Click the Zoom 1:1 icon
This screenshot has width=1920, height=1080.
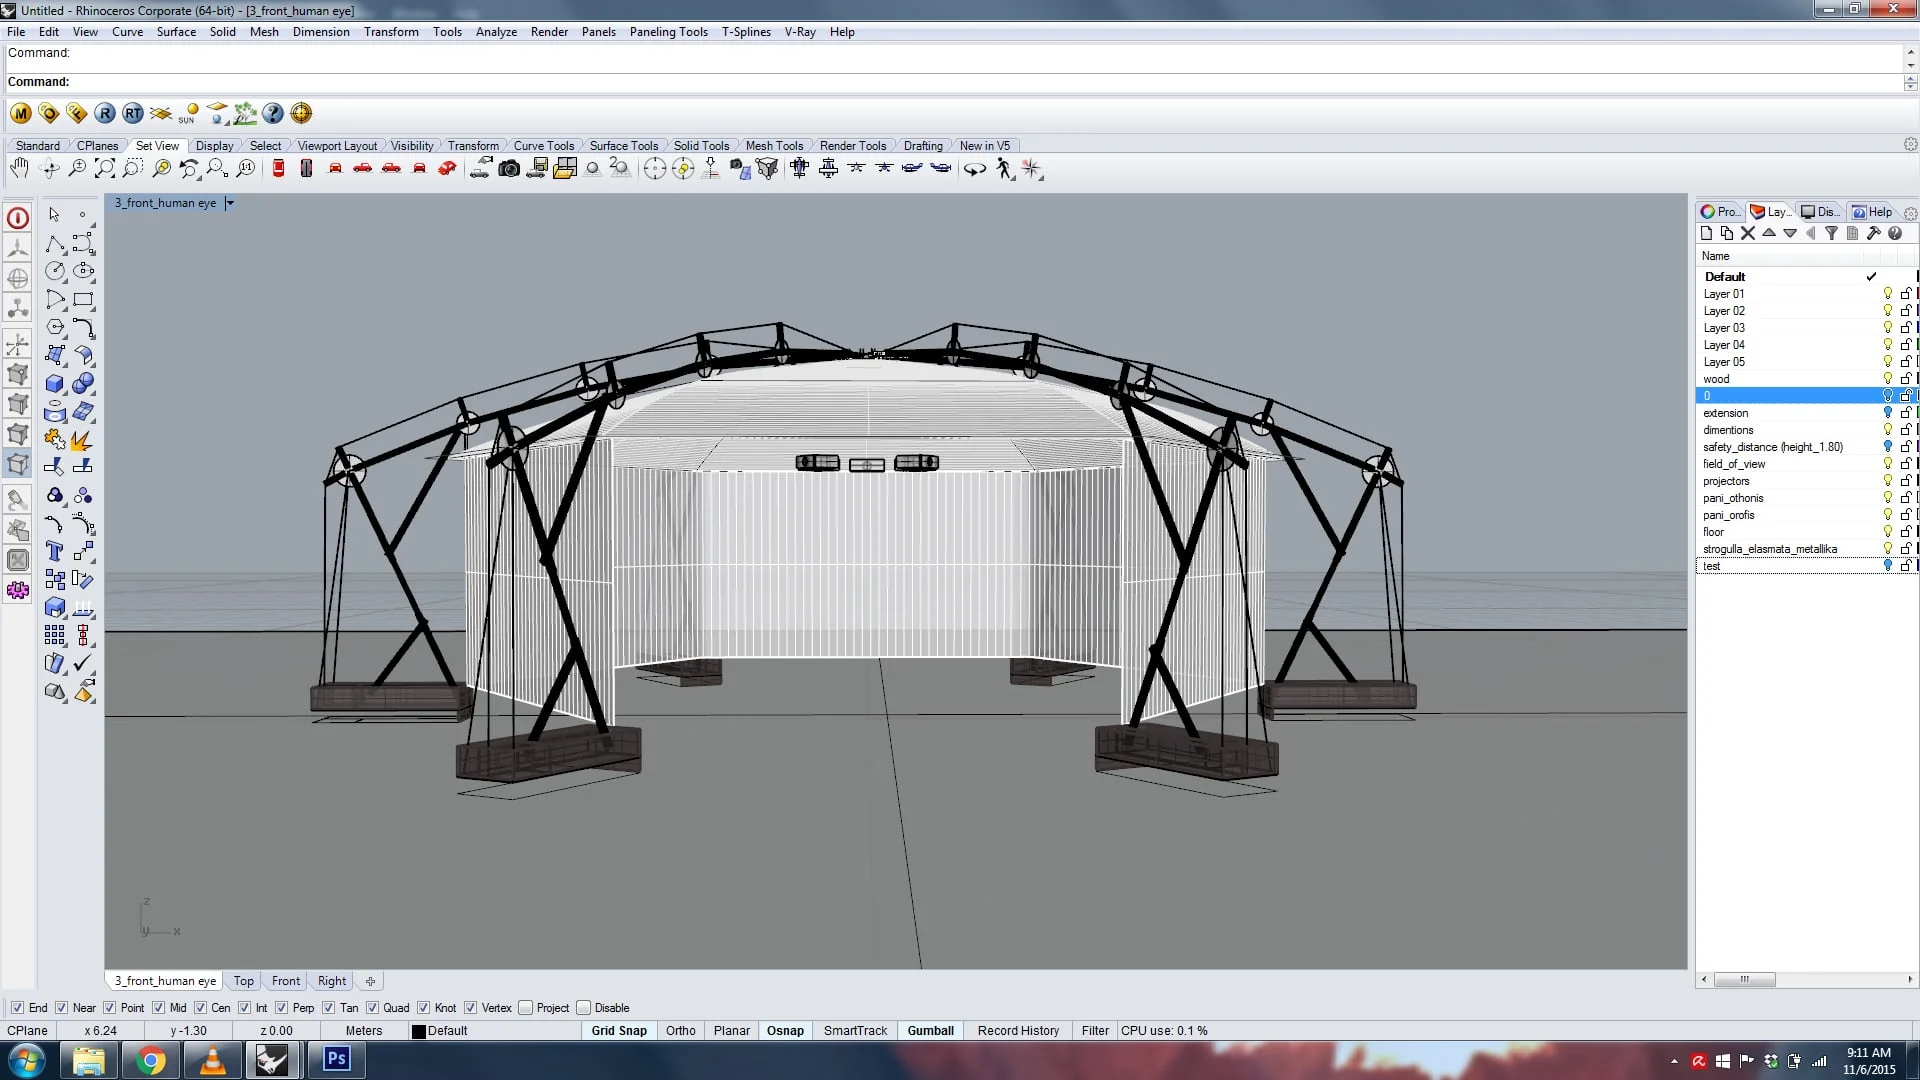click(x=245, y=169)
